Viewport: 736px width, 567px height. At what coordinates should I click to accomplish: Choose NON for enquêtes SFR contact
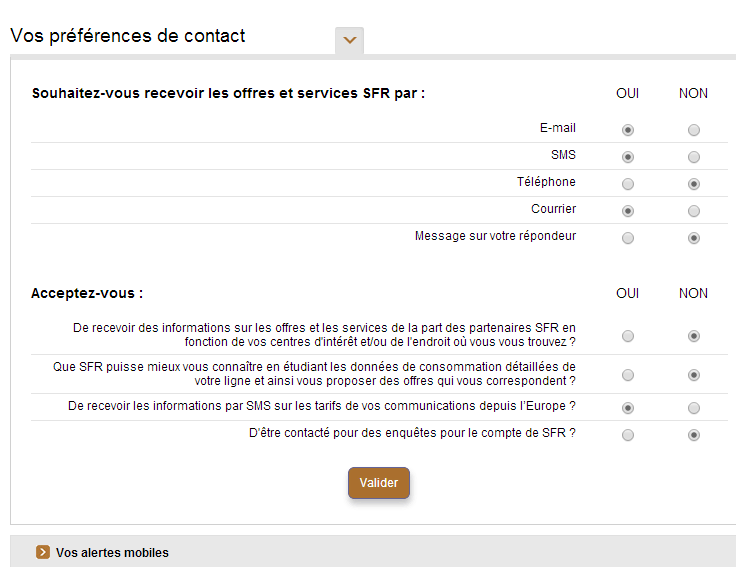[x=694, y=435]
